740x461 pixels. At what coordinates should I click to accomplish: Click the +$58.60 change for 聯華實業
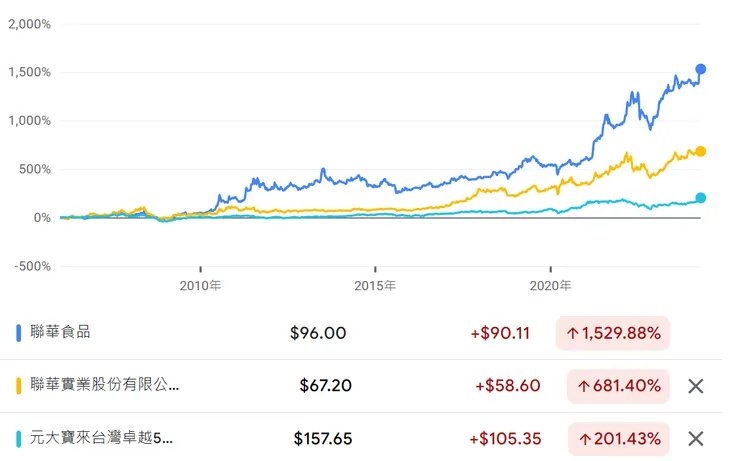[503, 386]
